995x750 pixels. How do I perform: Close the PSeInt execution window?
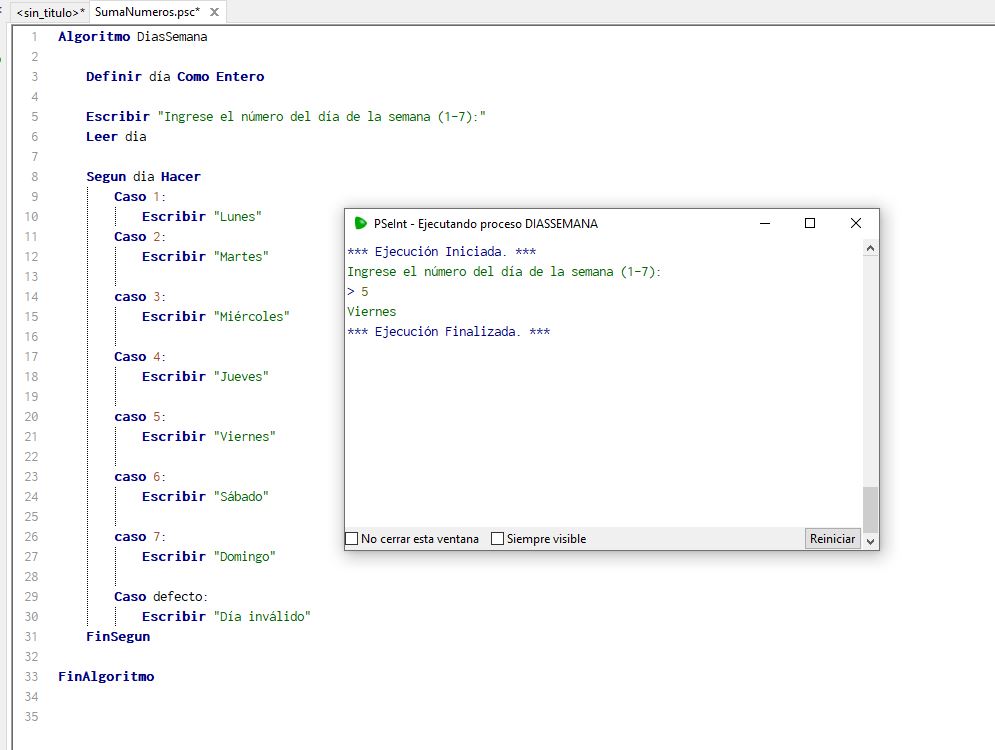pyautogui.click(x=855, y=223)
